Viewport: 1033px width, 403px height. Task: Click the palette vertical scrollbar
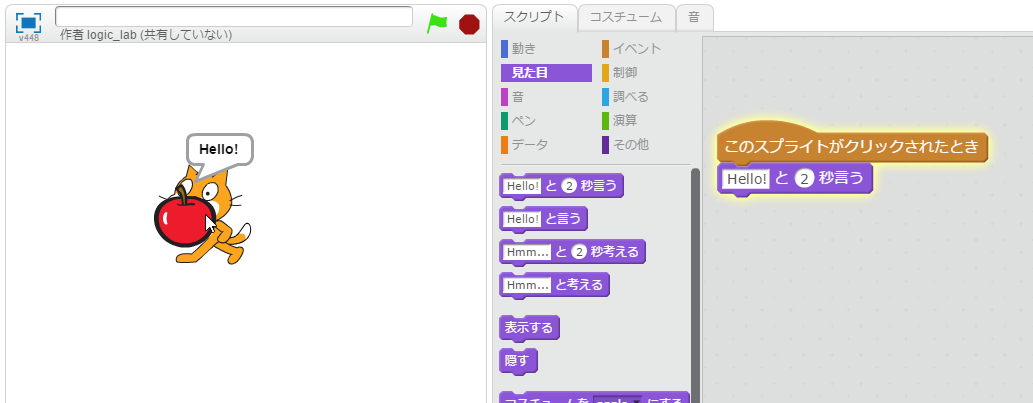pos(695,283)
